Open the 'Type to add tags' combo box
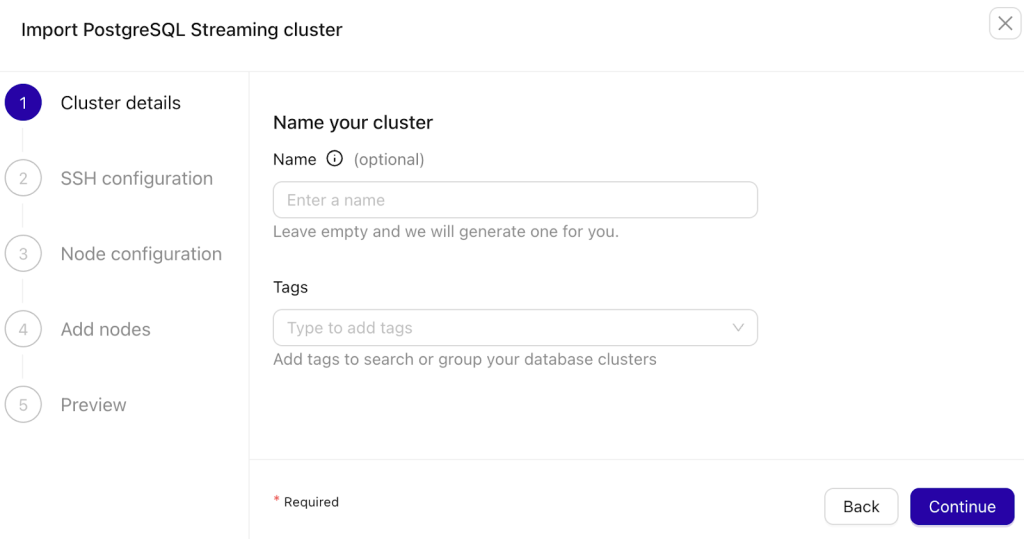 [500, 328]
